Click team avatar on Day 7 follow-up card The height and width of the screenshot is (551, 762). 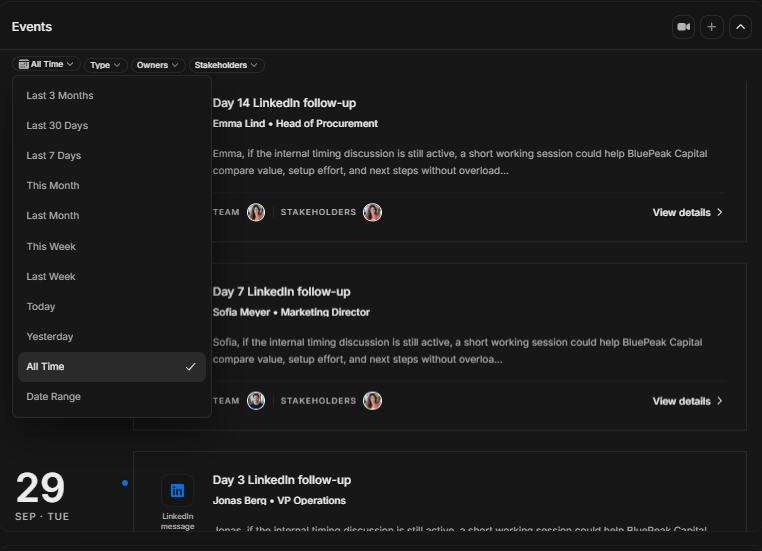(256, 401)
